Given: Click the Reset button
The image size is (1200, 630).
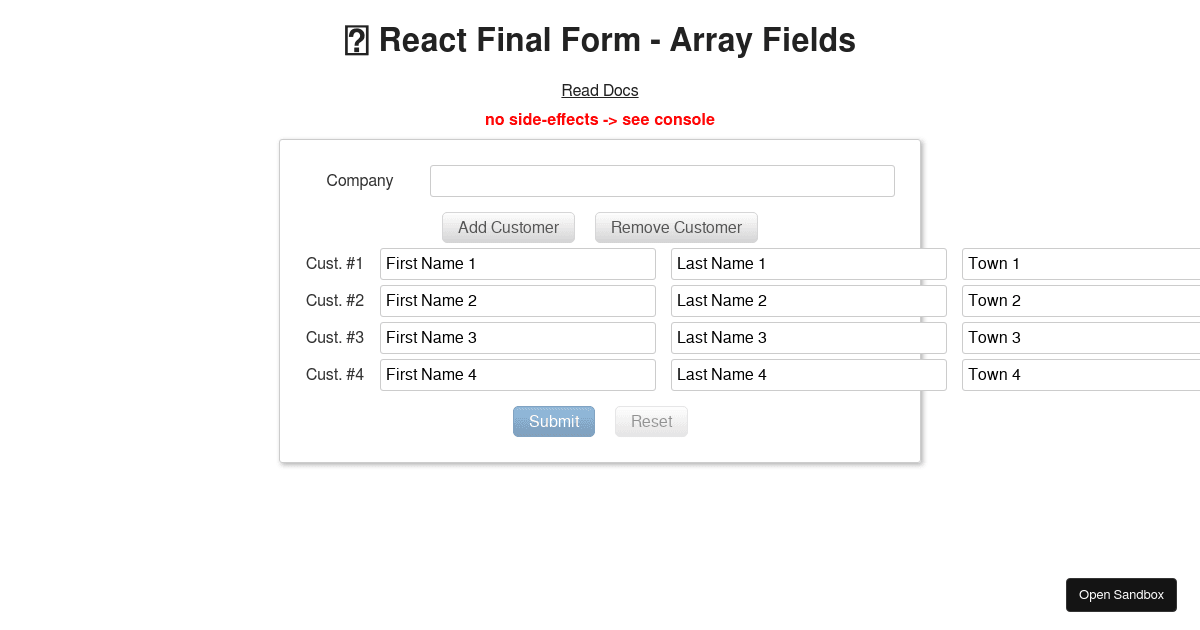Looking at the screenshot, I should pyautogui.click(x=651, y=422).
